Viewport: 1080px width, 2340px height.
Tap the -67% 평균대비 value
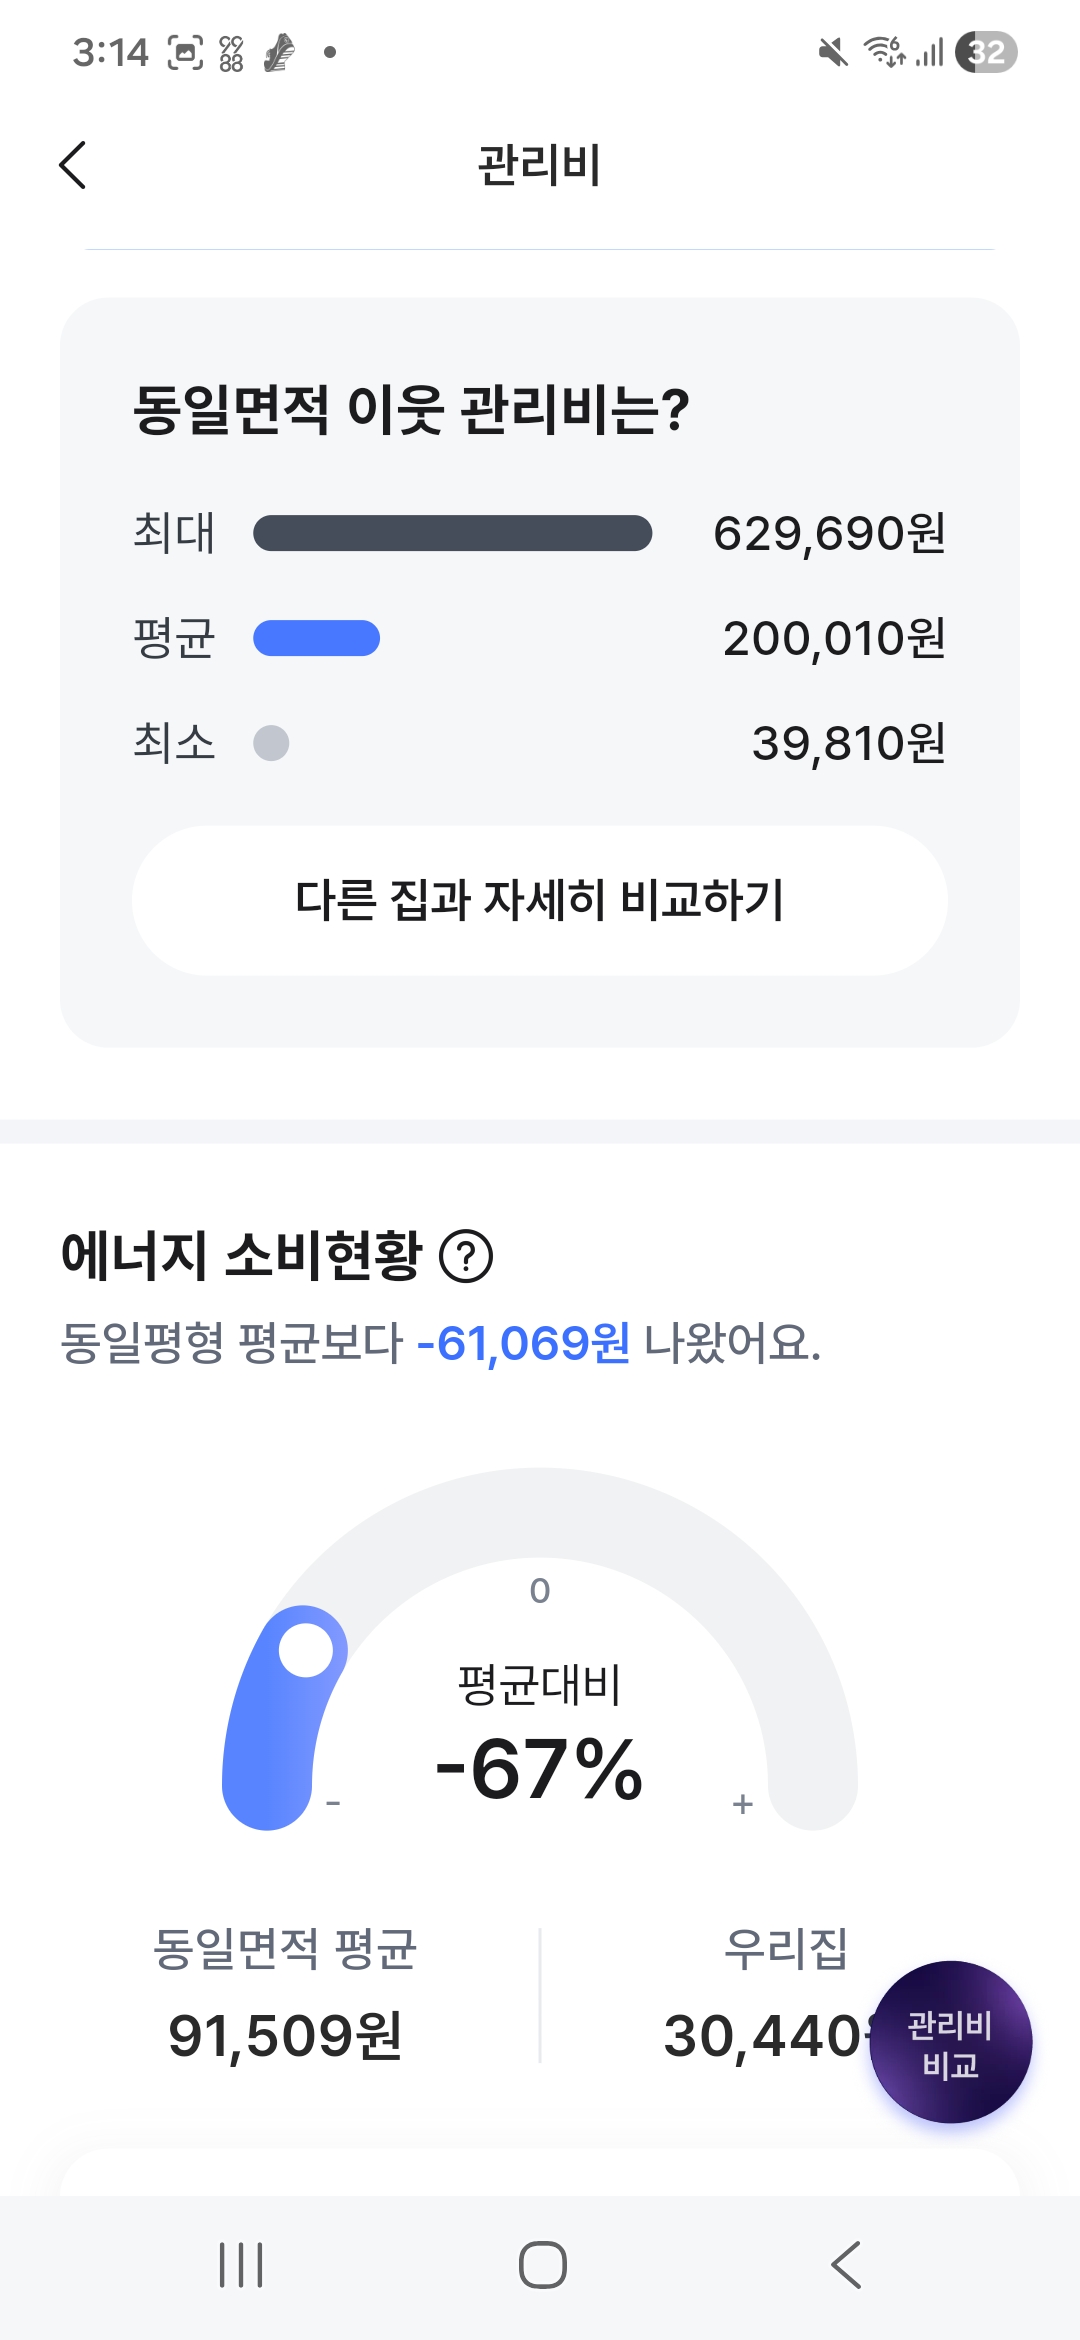(539, 1770)
